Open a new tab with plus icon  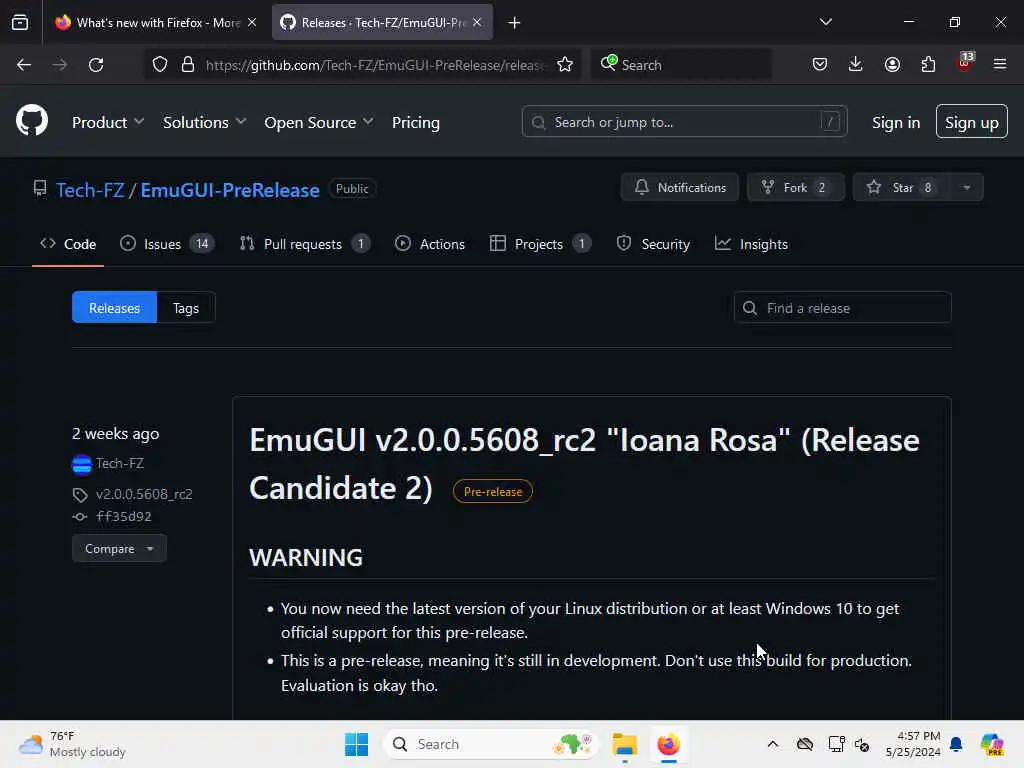tap(515, 23)
